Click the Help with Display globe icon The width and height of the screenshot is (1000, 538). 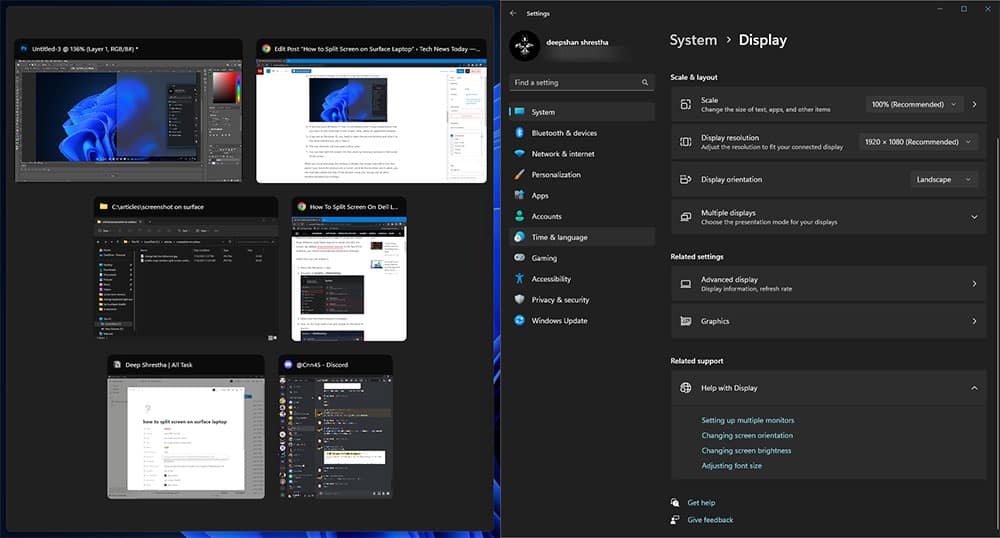click(x=686, y=388)
